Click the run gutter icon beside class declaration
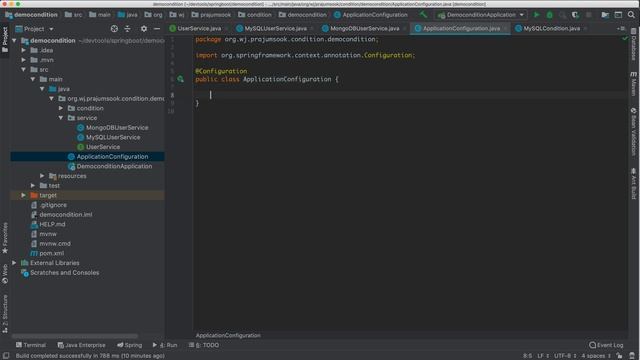 pos(180,79)
